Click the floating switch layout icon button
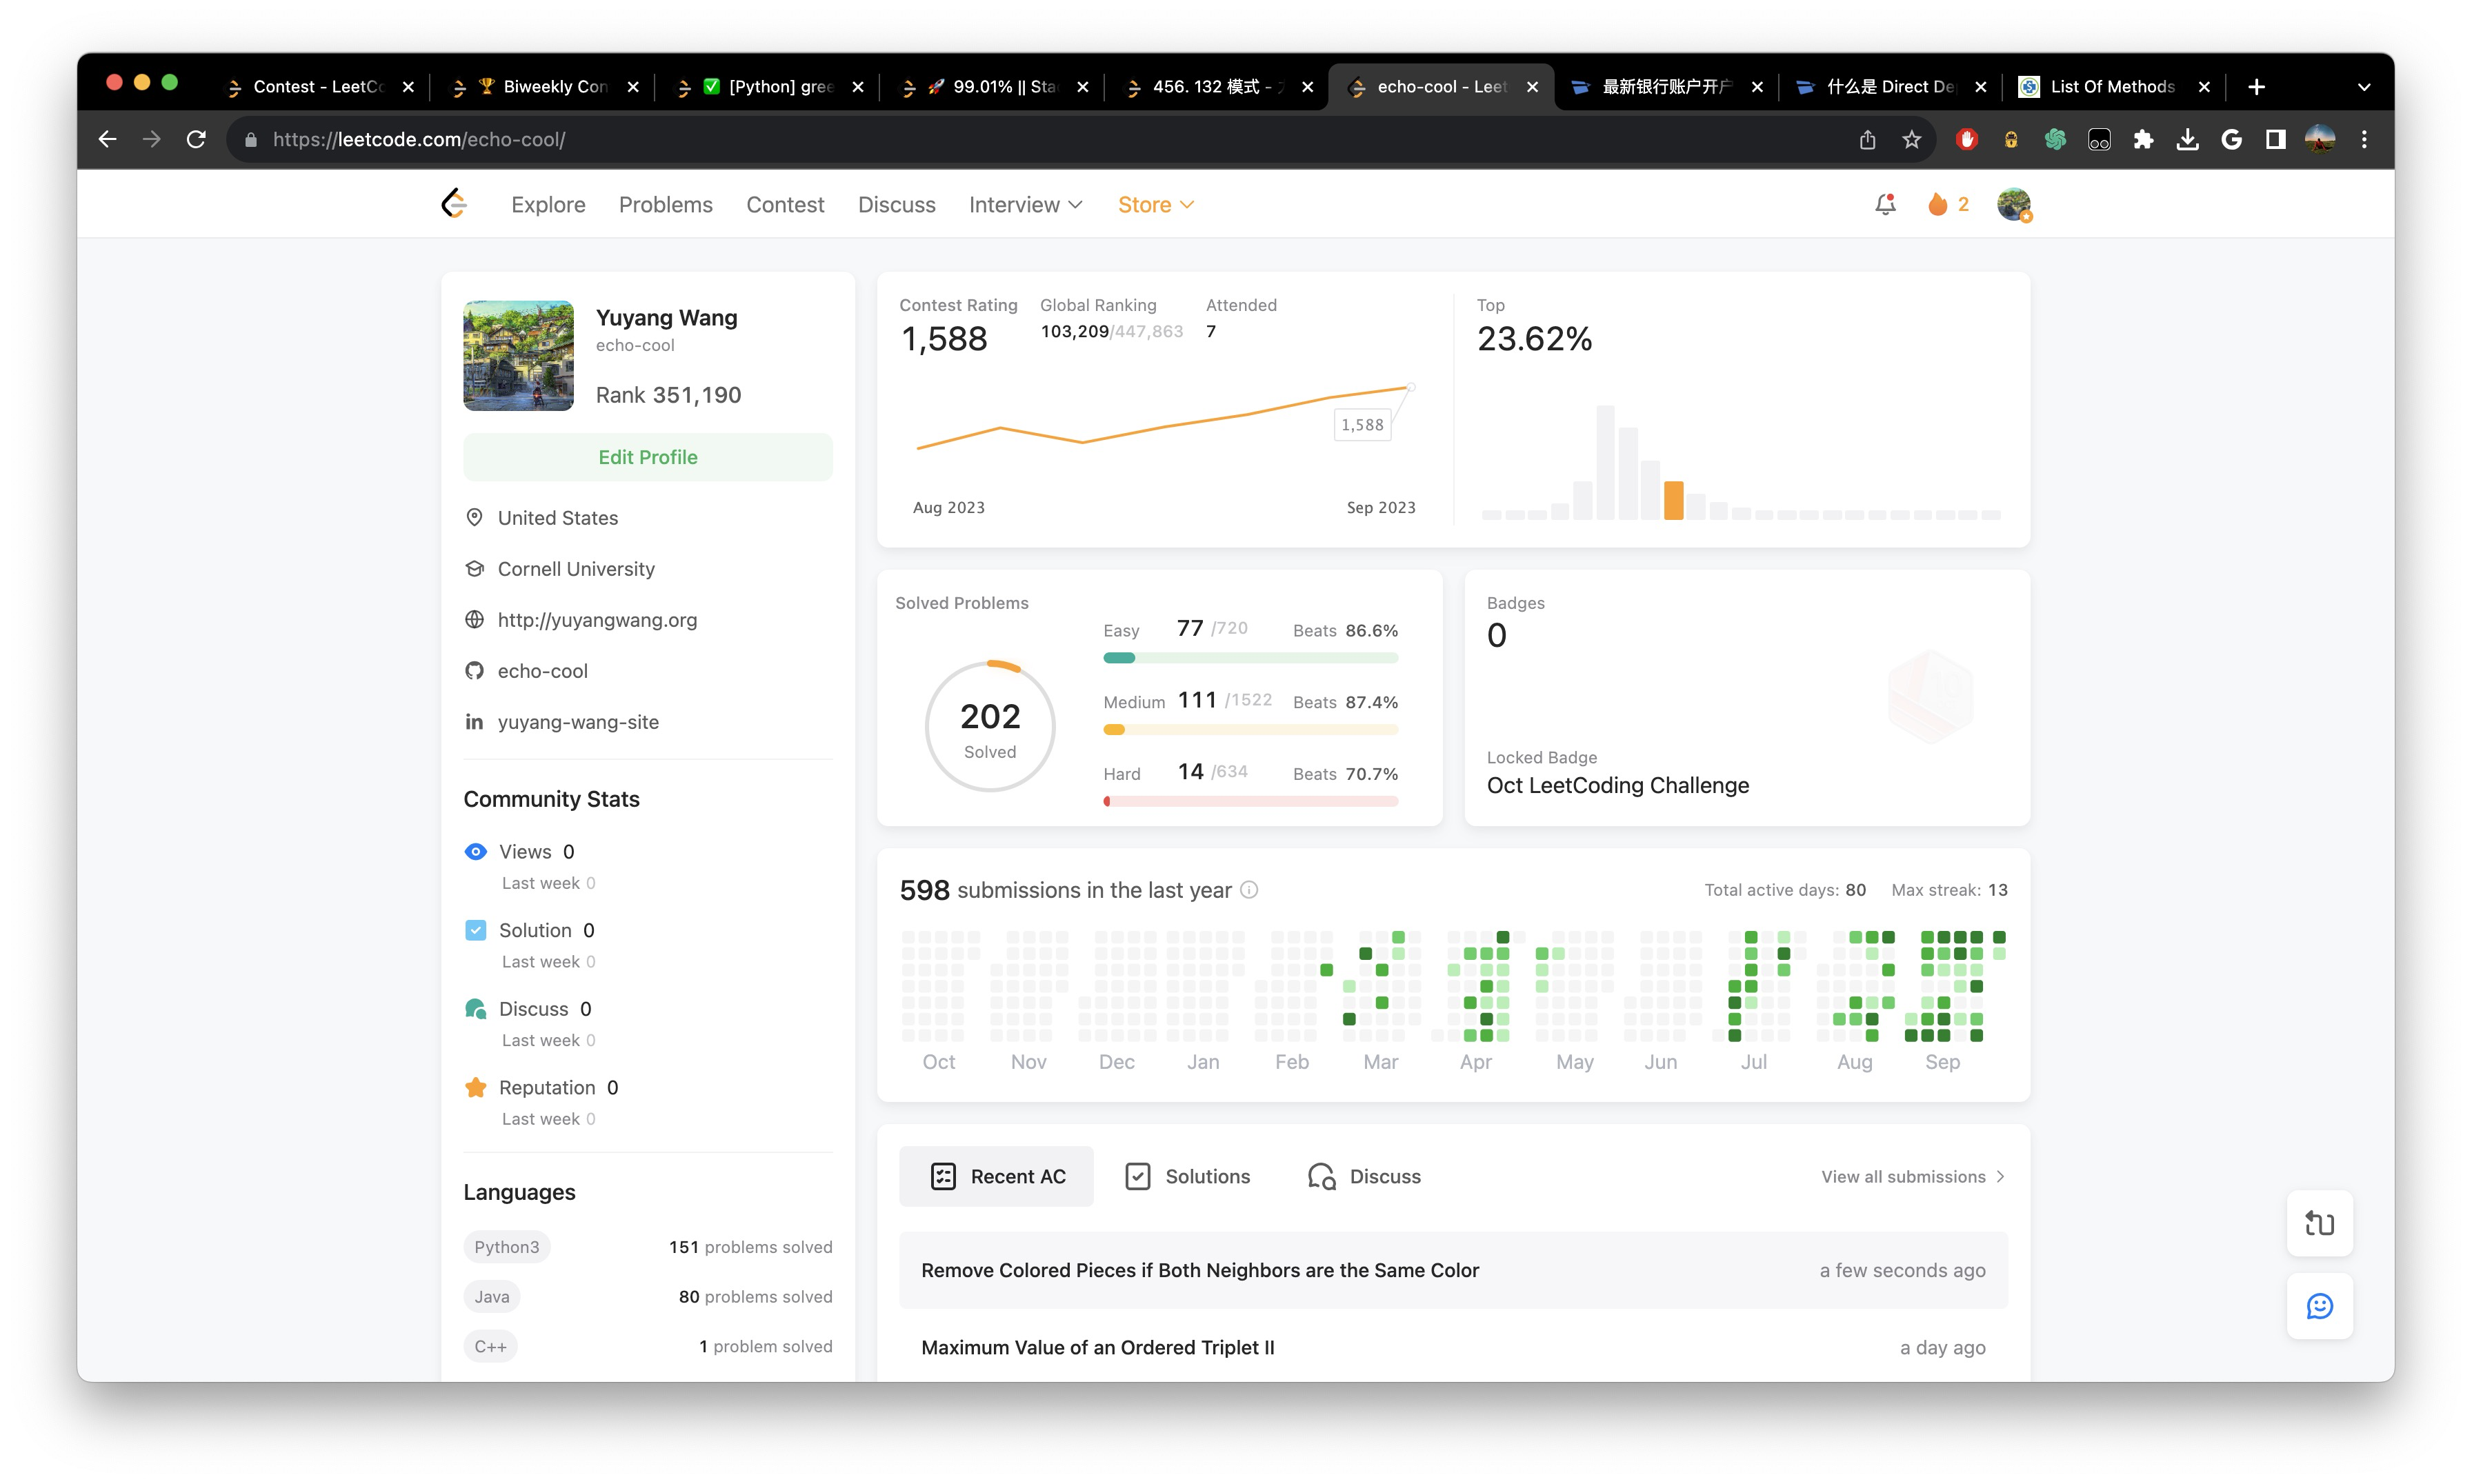Image resolution: width=2472 pixels, height=1484 pixels. [2319, 1223]
